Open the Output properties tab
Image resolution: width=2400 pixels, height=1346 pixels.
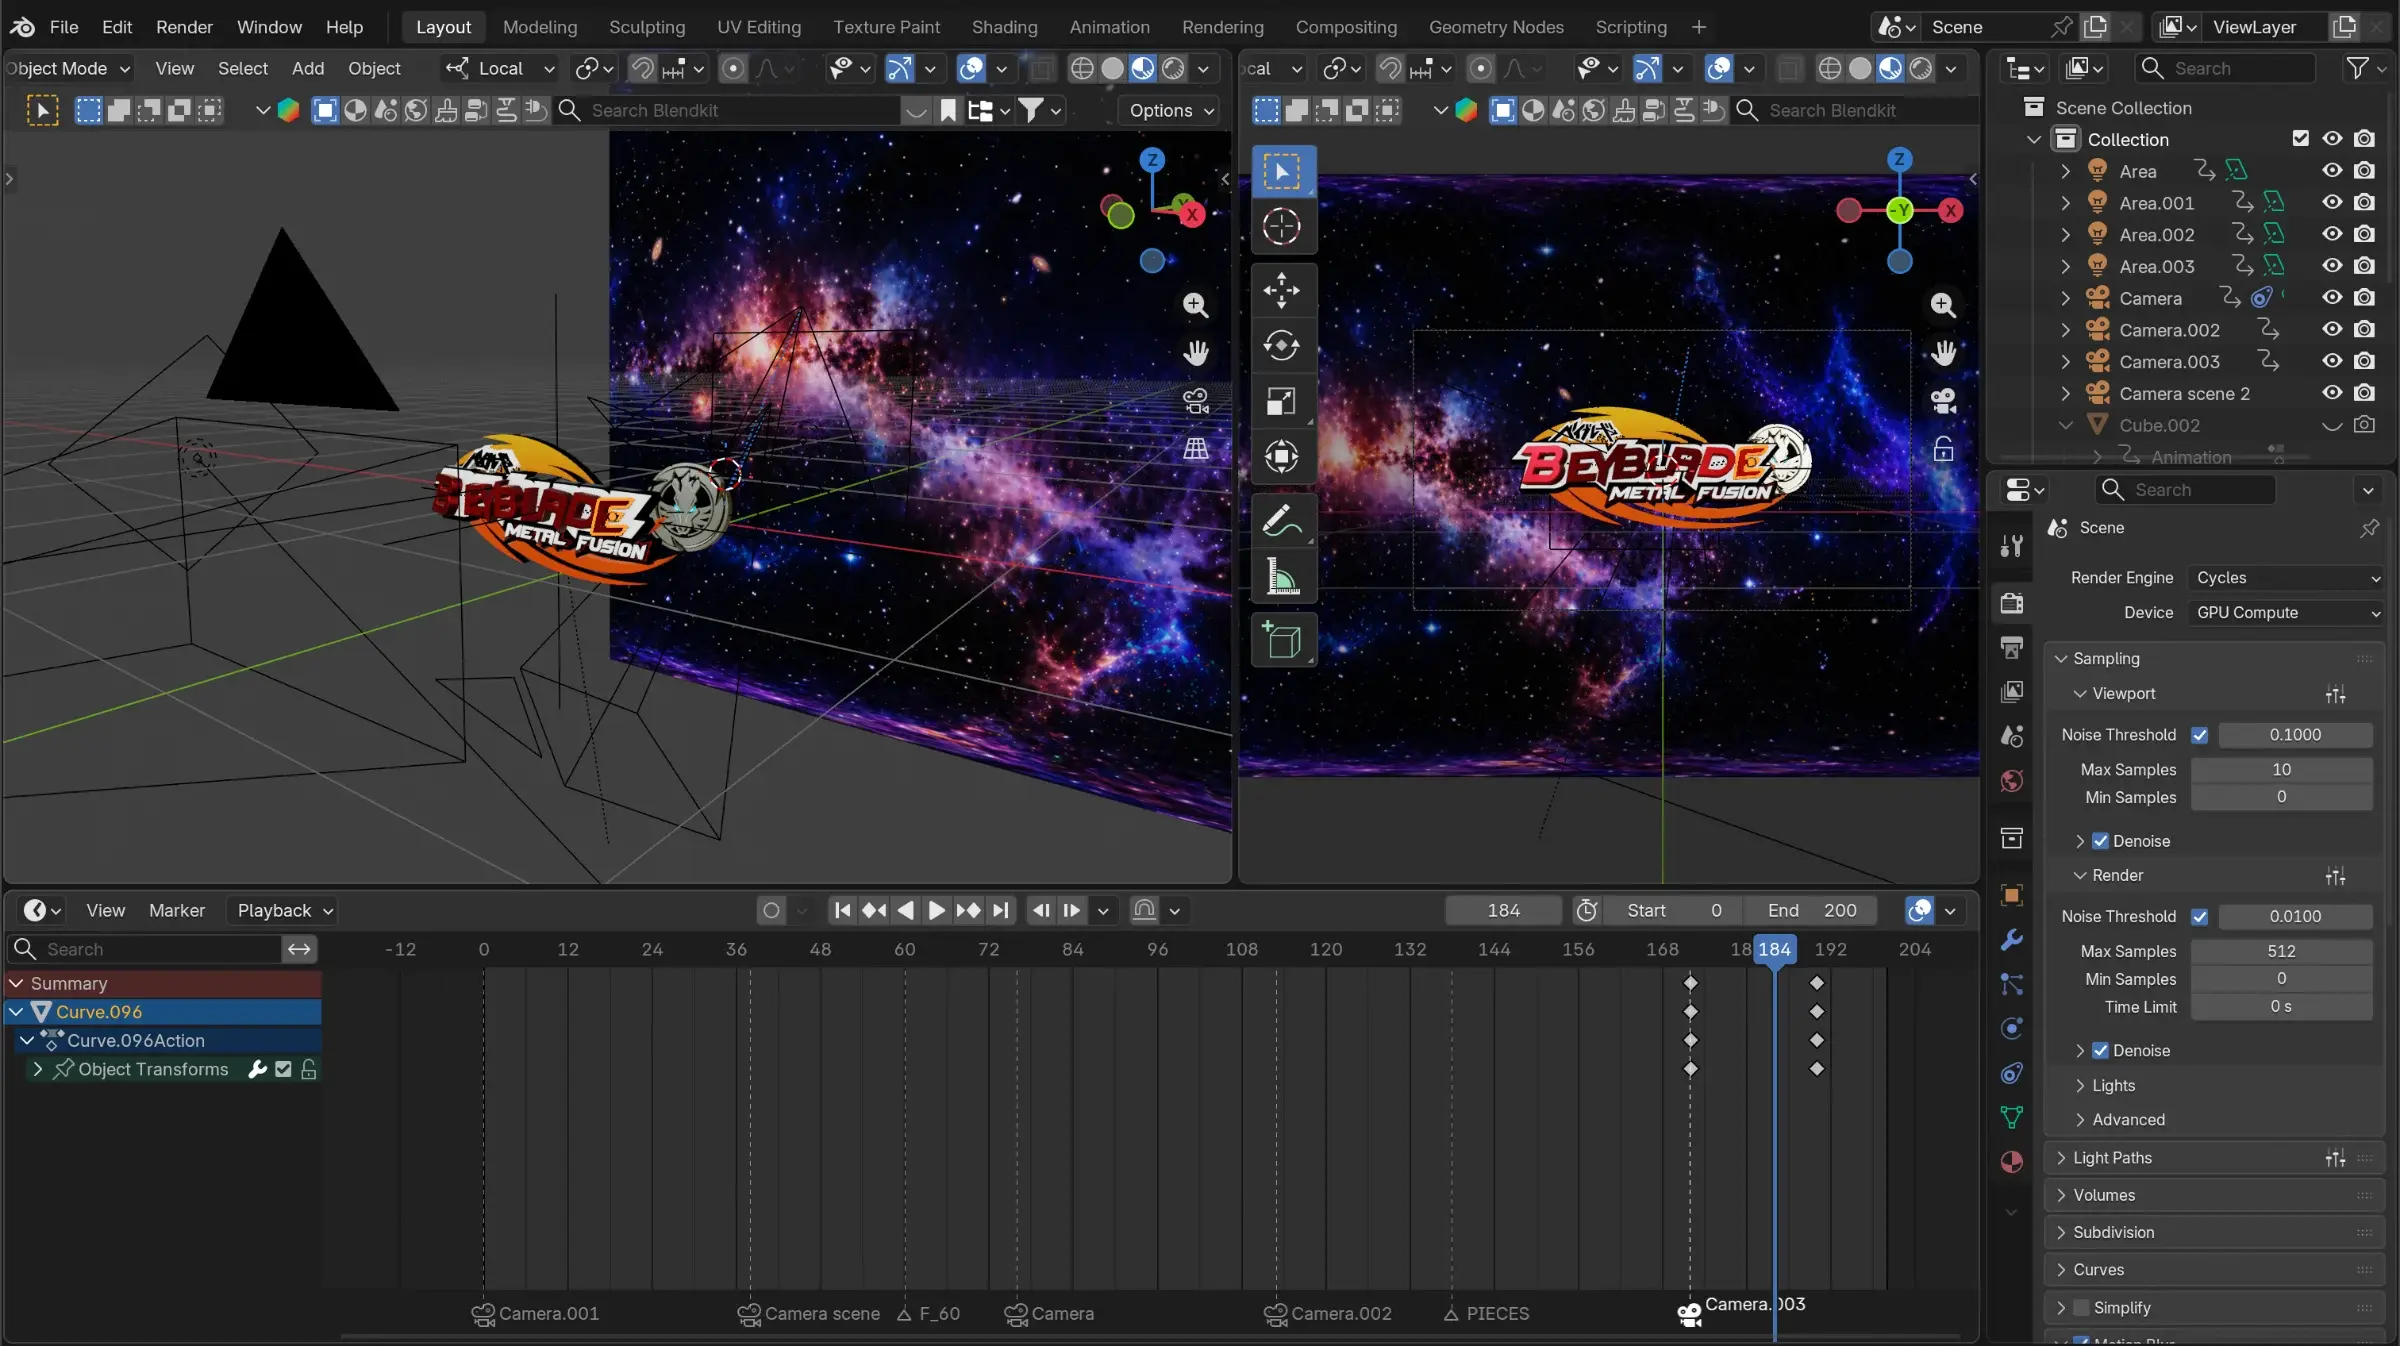(x=2012, y=647)
